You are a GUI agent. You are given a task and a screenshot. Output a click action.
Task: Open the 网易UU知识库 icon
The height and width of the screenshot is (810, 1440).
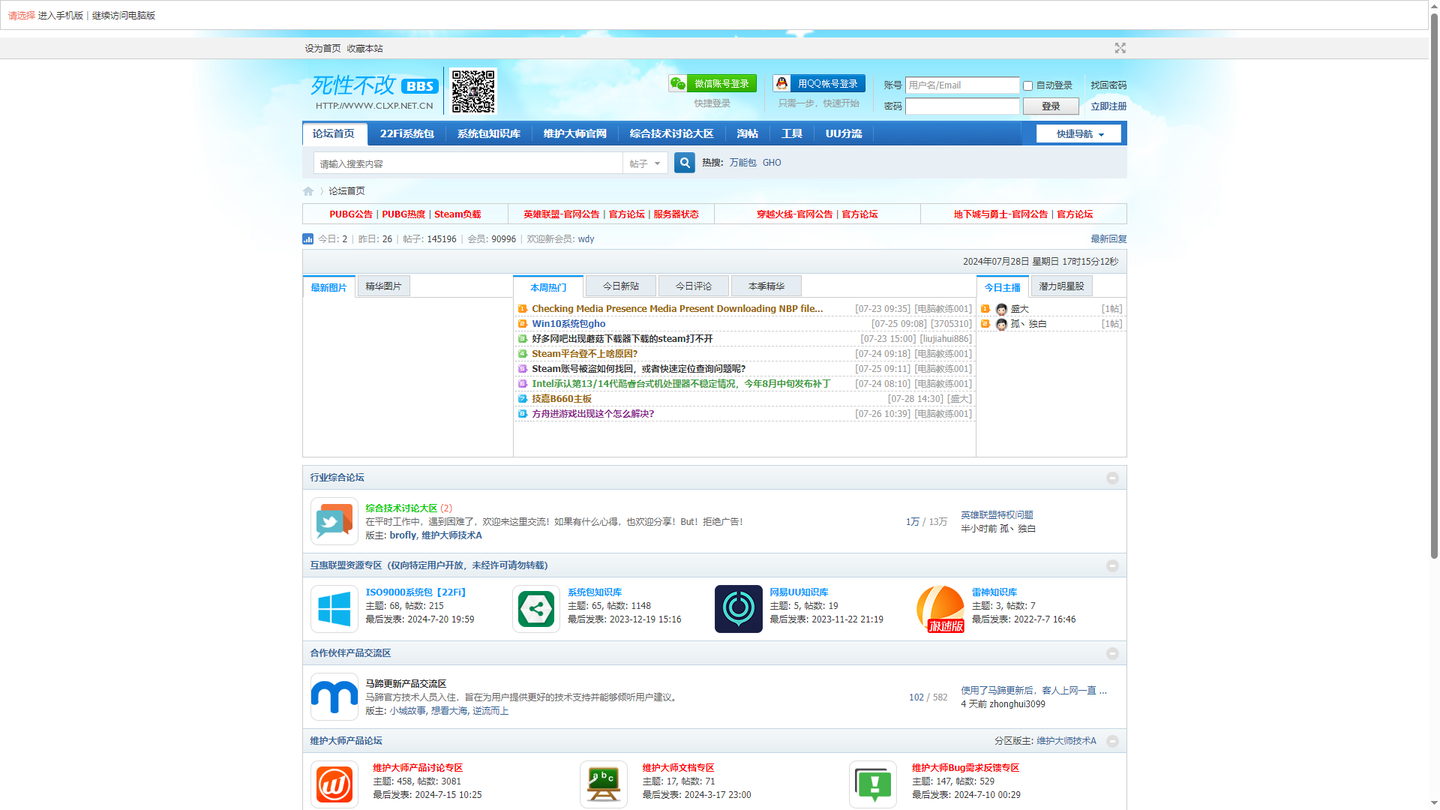(x=738, y=609)
